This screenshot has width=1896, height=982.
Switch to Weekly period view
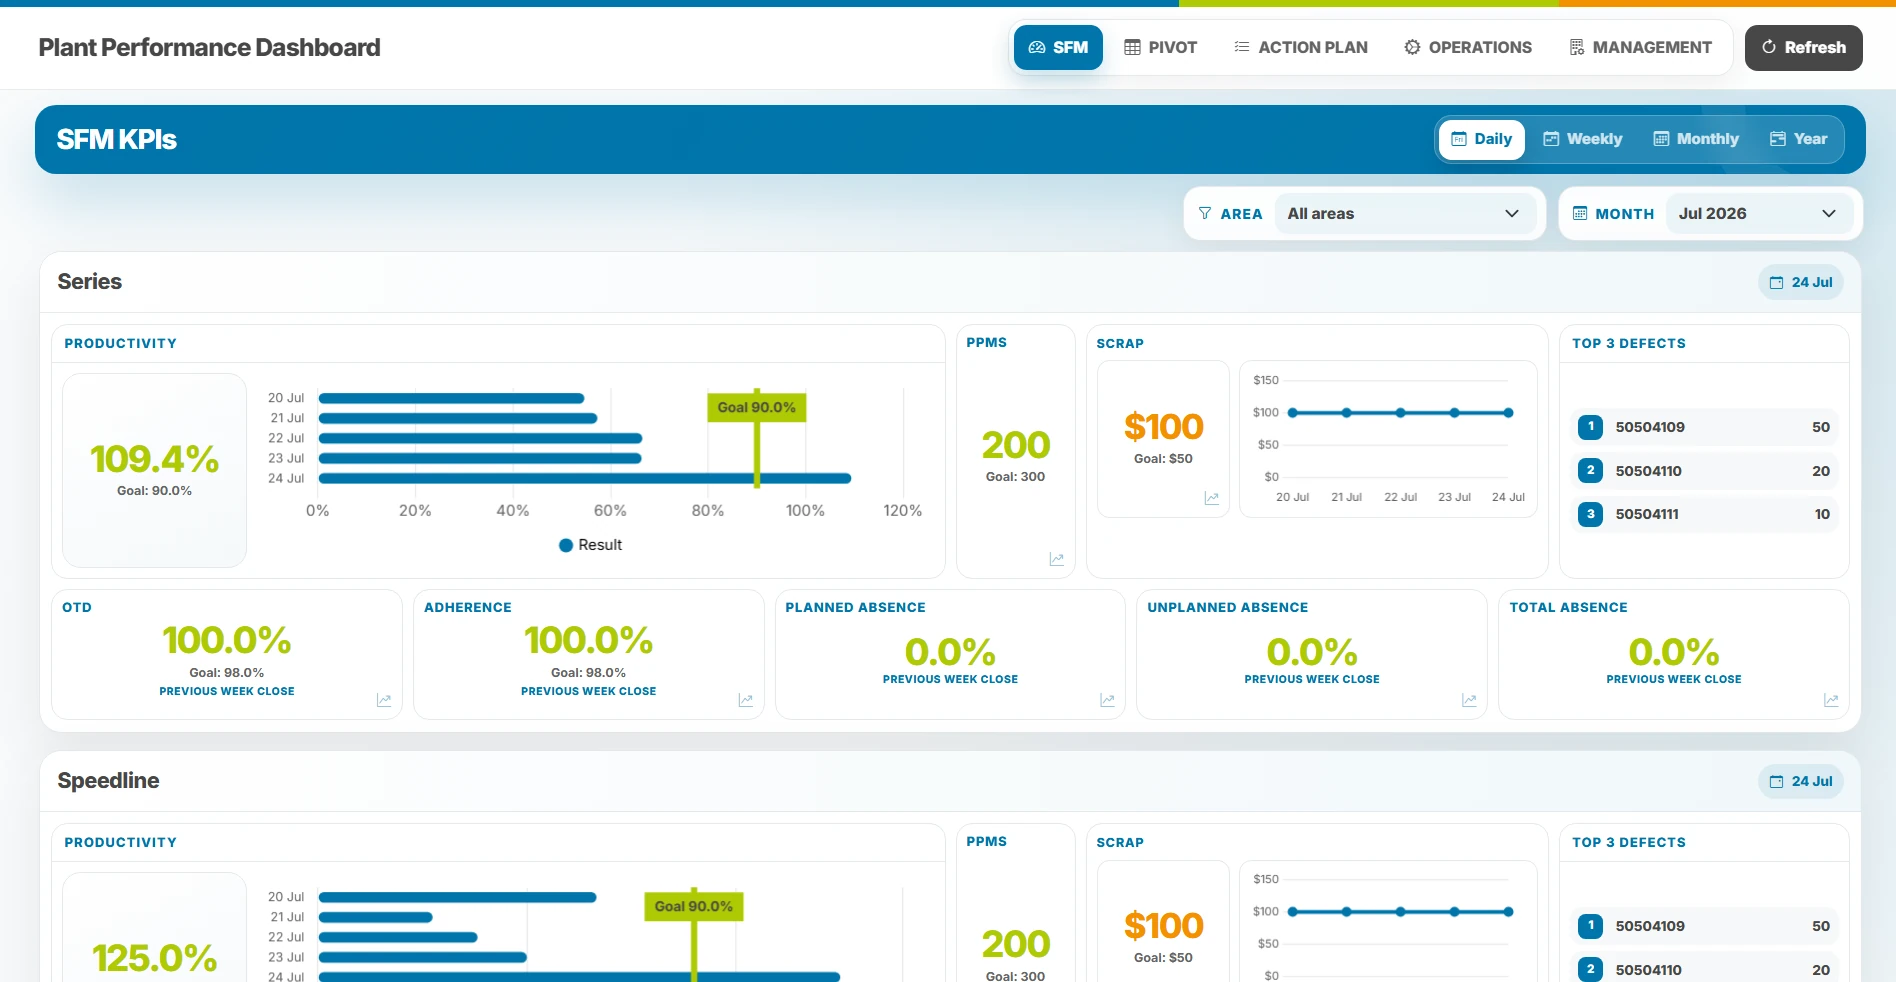tap(1582, 139)
